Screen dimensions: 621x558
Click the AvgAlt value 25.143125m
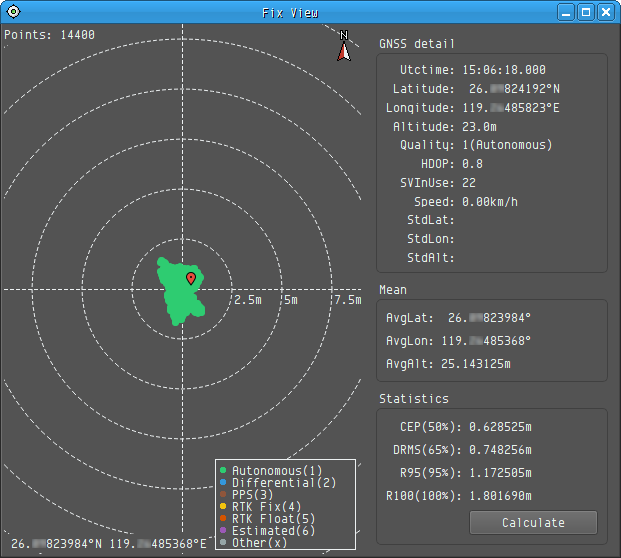(476, 364)
